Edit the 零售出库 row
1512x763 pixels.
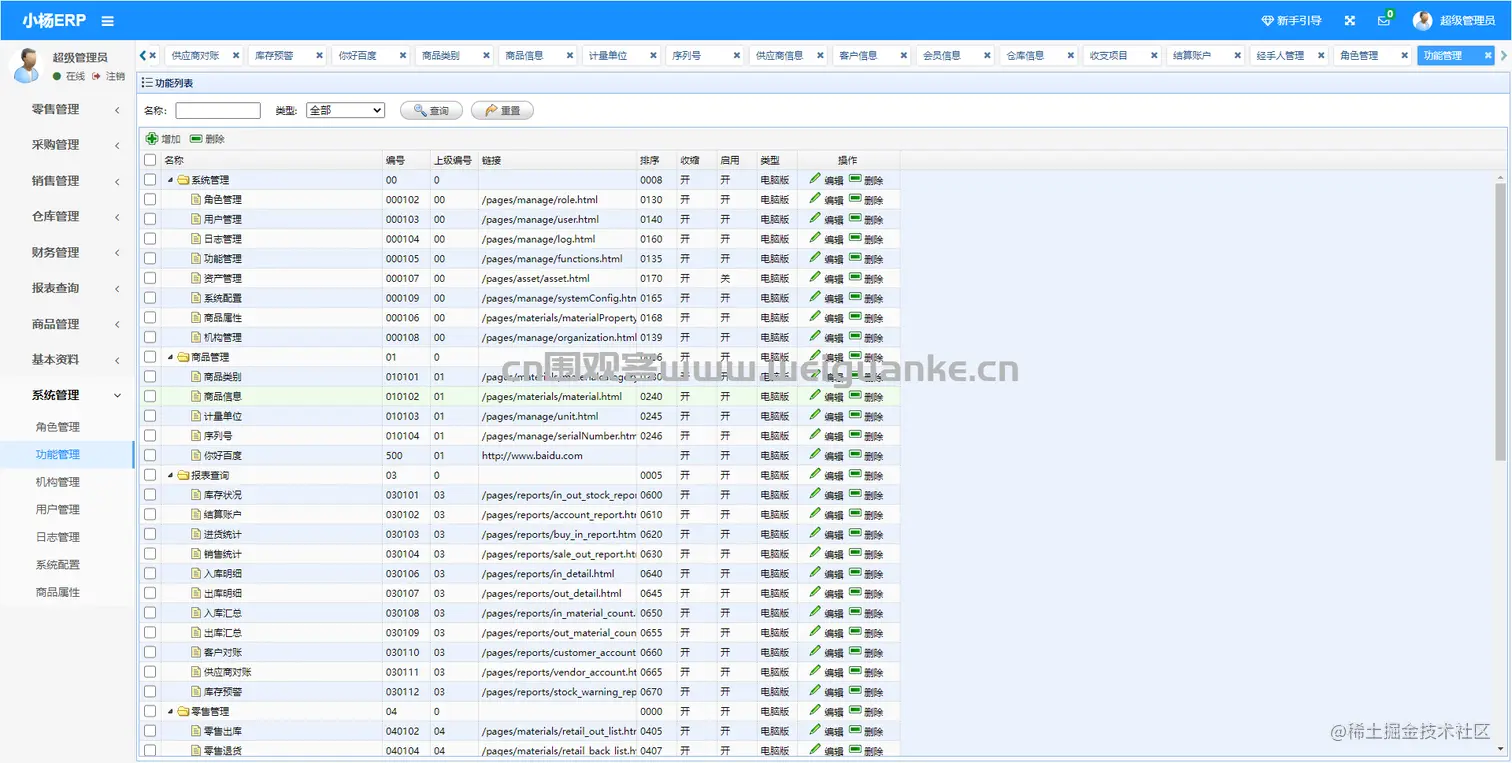coord(826,731)
